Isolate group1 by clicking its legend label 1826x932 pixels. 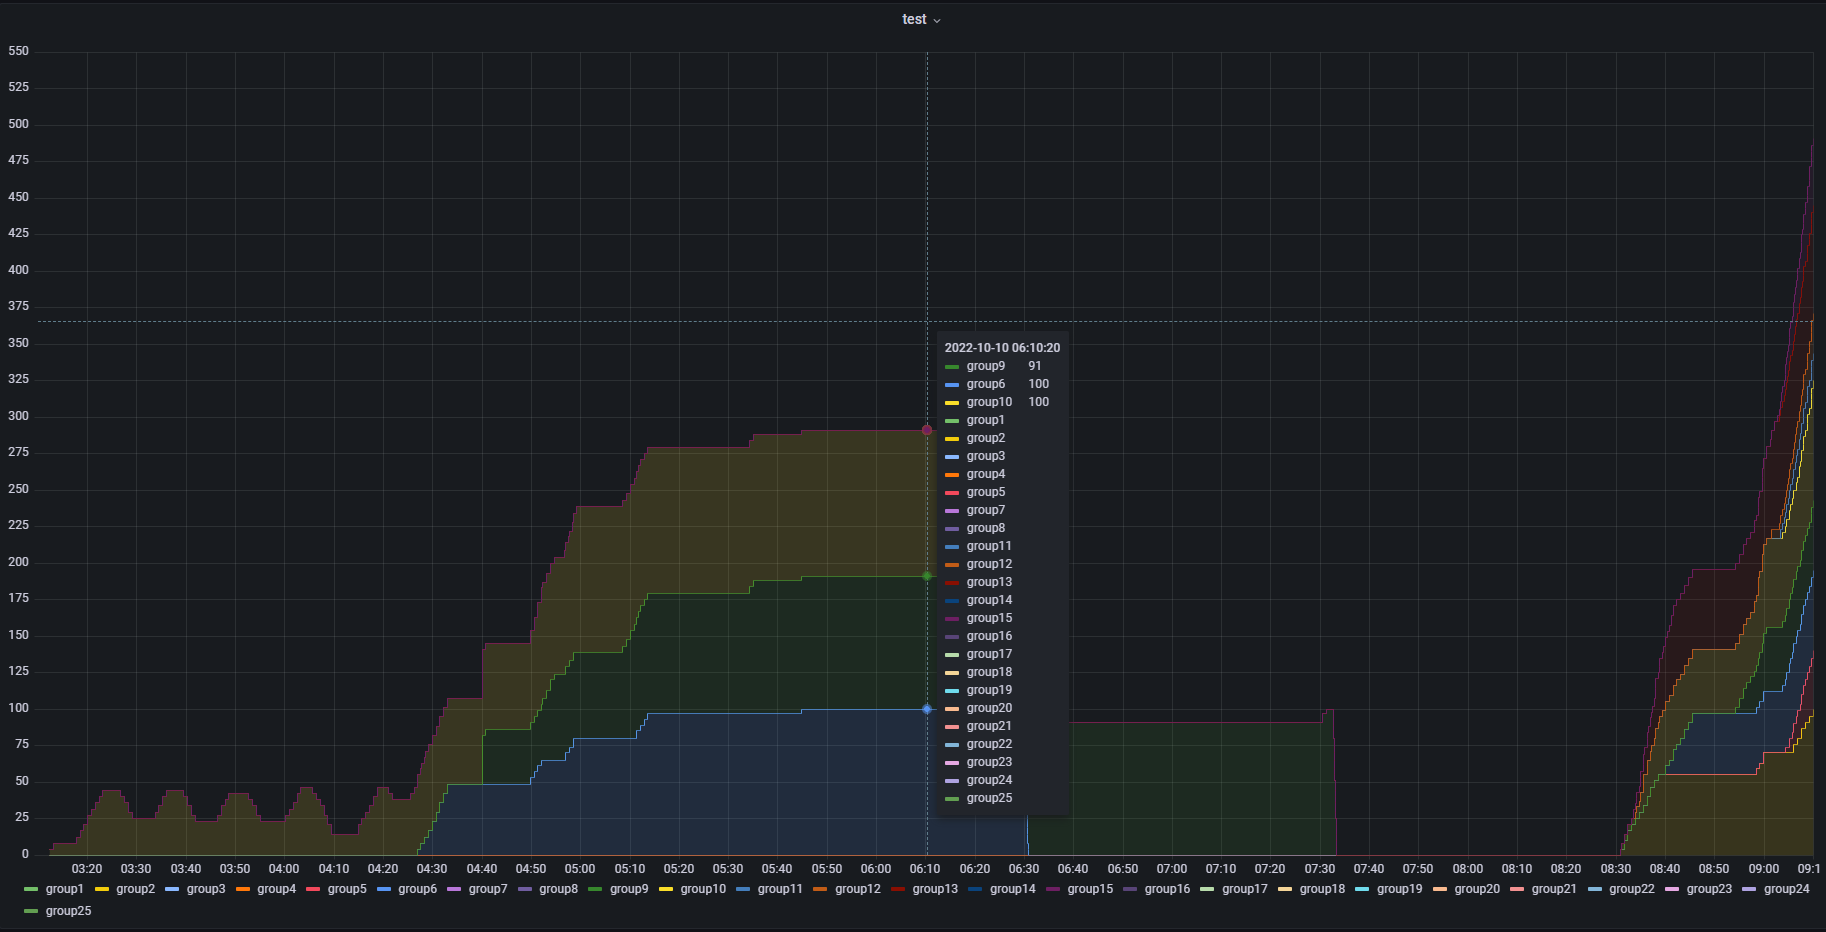point(63,889)
